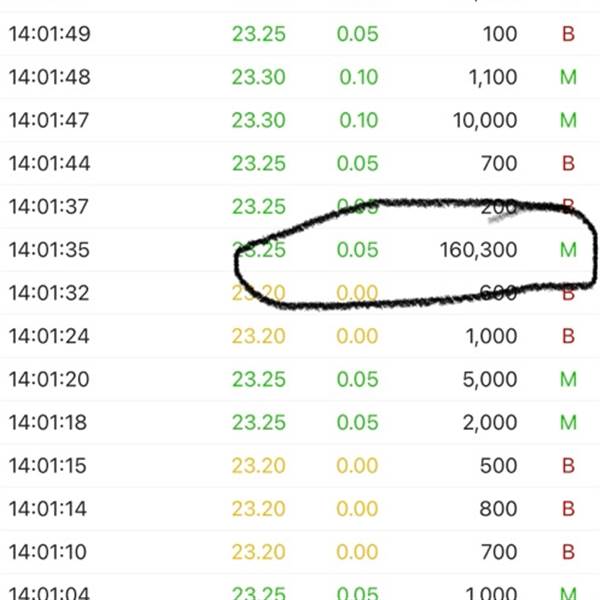Click the M flag on the 14:01:20 row
This screenshot has width=600, height=600.
coord(568,379)
